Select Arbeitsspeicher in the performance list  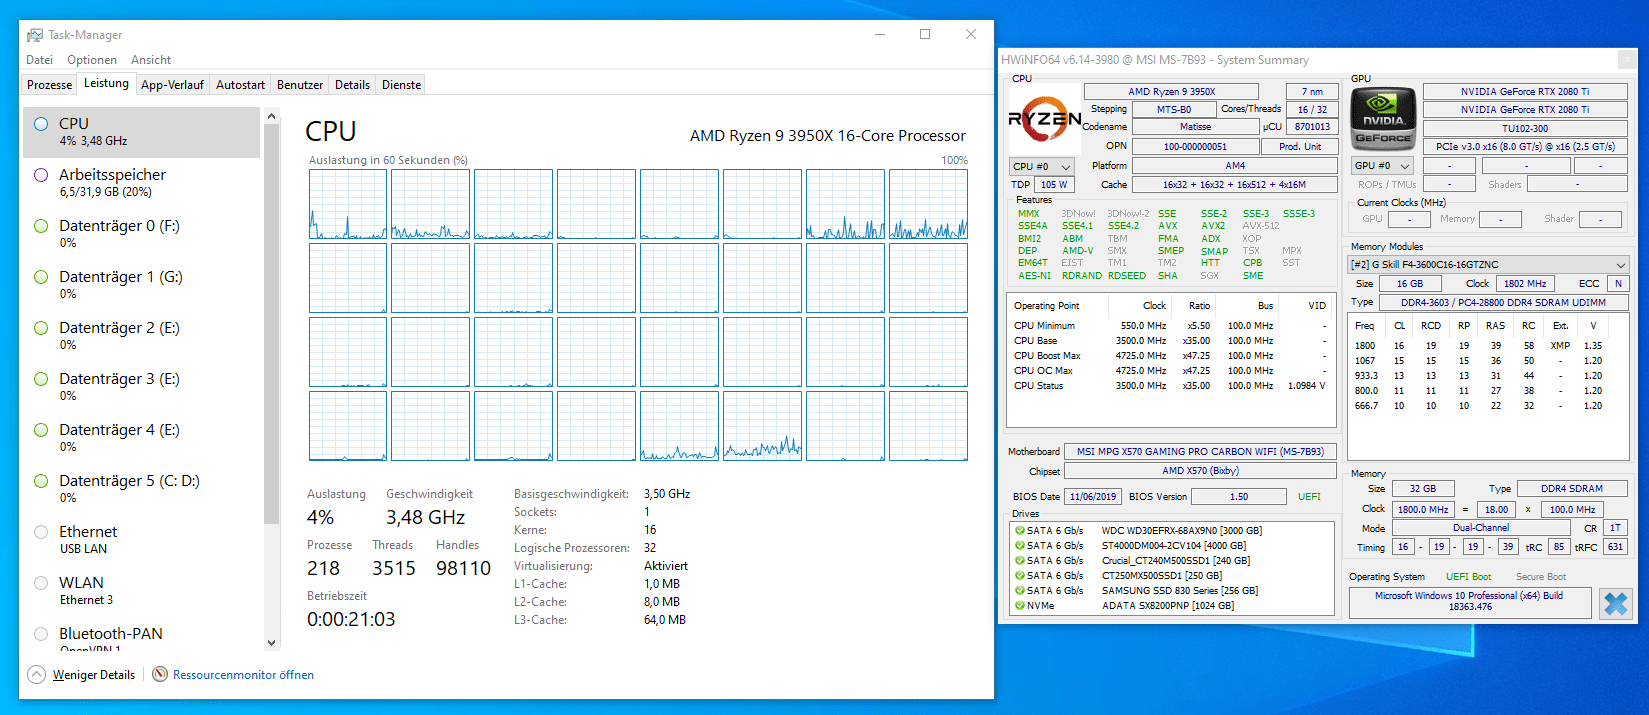(141, 183)
